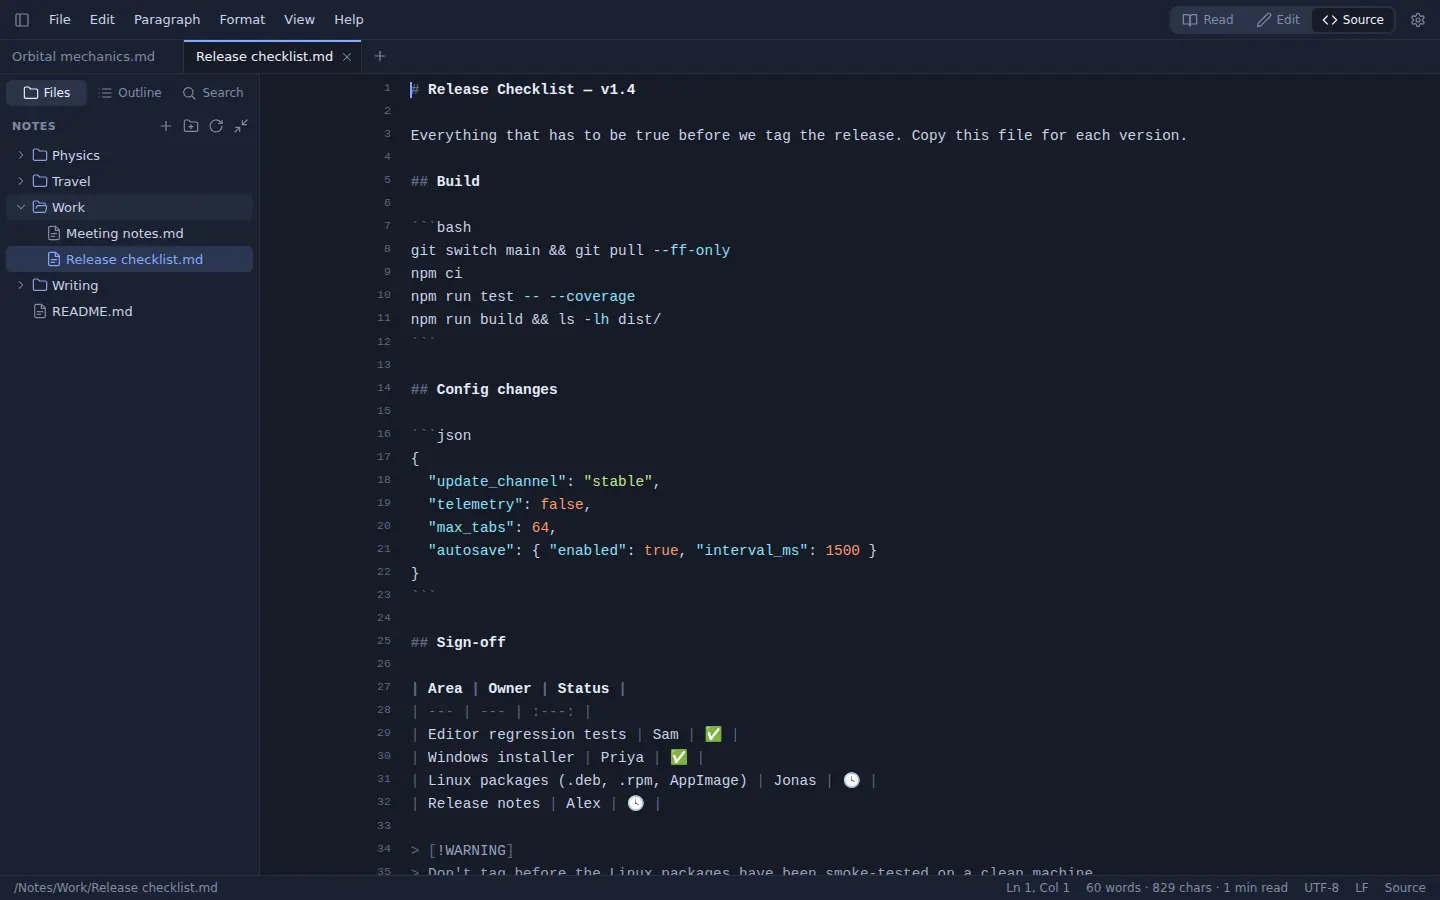Viewport: 1440px width, 900px height.
Task: Click the UTF-8 encoding indicator
Action: [1321, 888]
